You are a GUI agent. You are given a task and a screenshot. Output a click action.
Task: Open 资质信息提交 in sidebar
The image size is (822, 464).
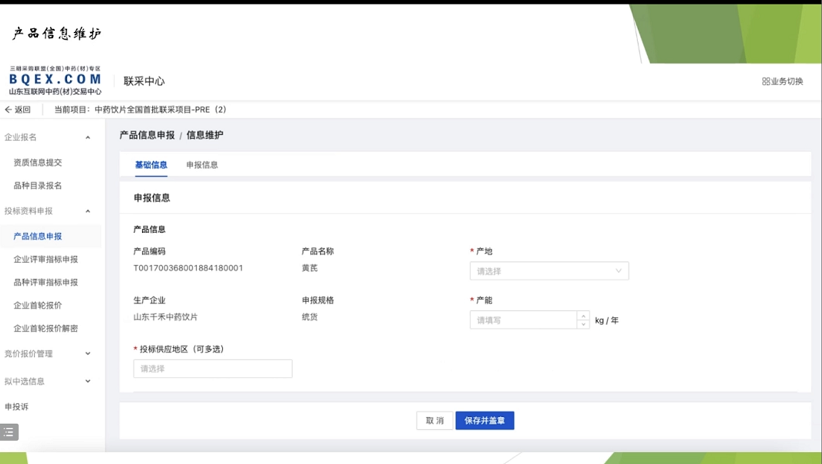[x=38, y=162]
